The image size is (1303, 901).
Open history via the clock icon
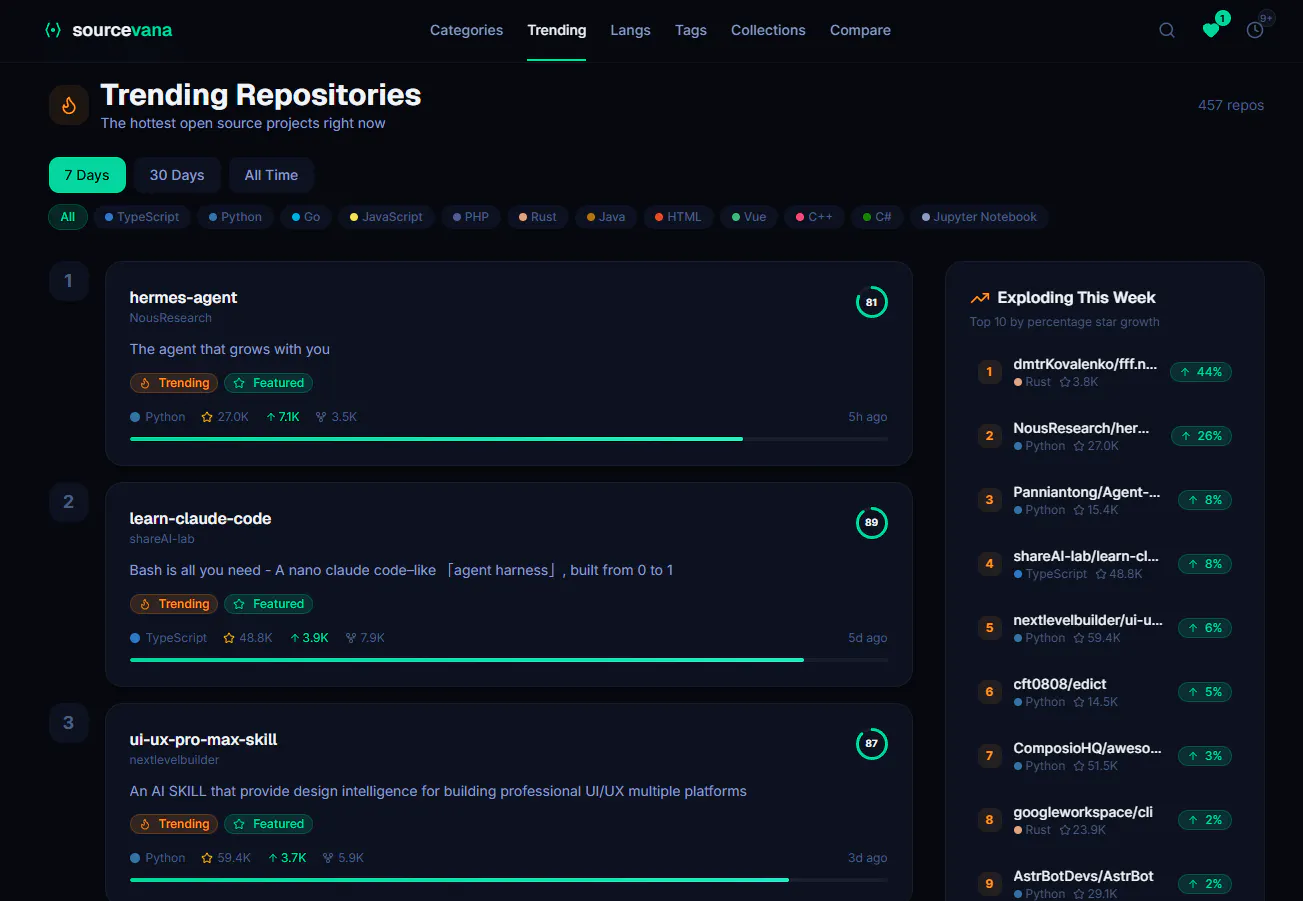(1255, 30)
